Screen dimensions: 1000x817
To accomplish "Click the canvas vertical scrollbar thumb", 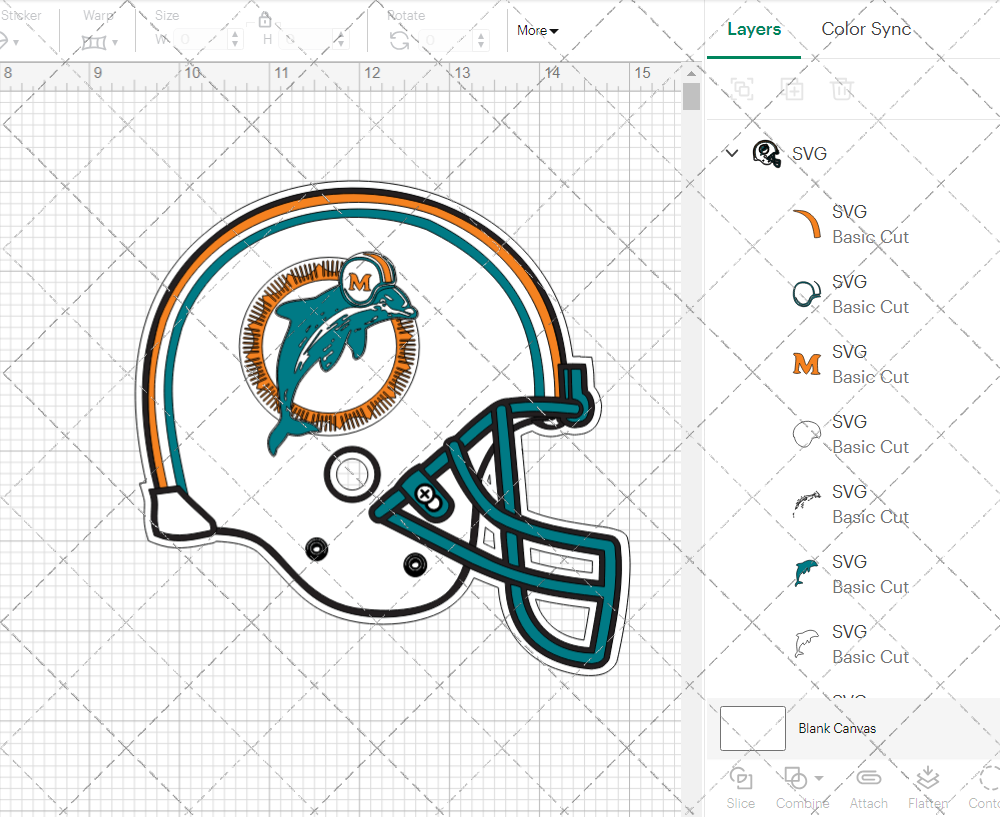I will click(691, 97).
